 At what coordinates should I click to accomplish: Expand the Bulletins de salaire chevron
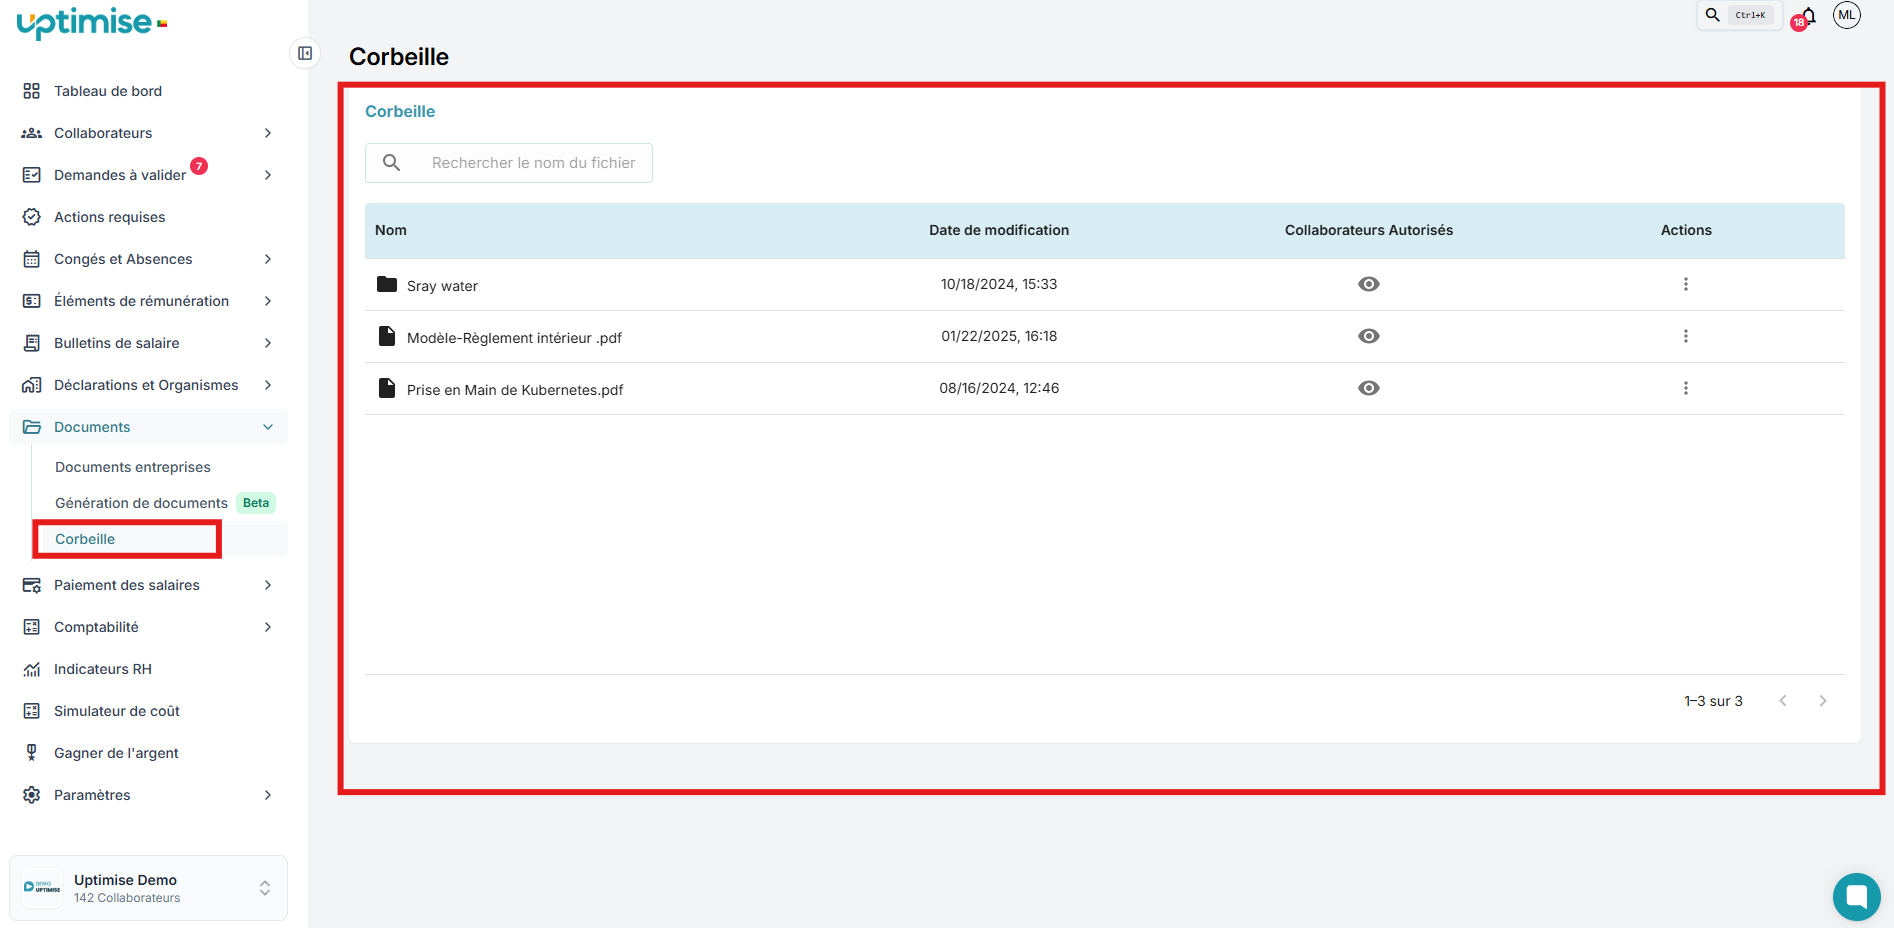(268, 343)
